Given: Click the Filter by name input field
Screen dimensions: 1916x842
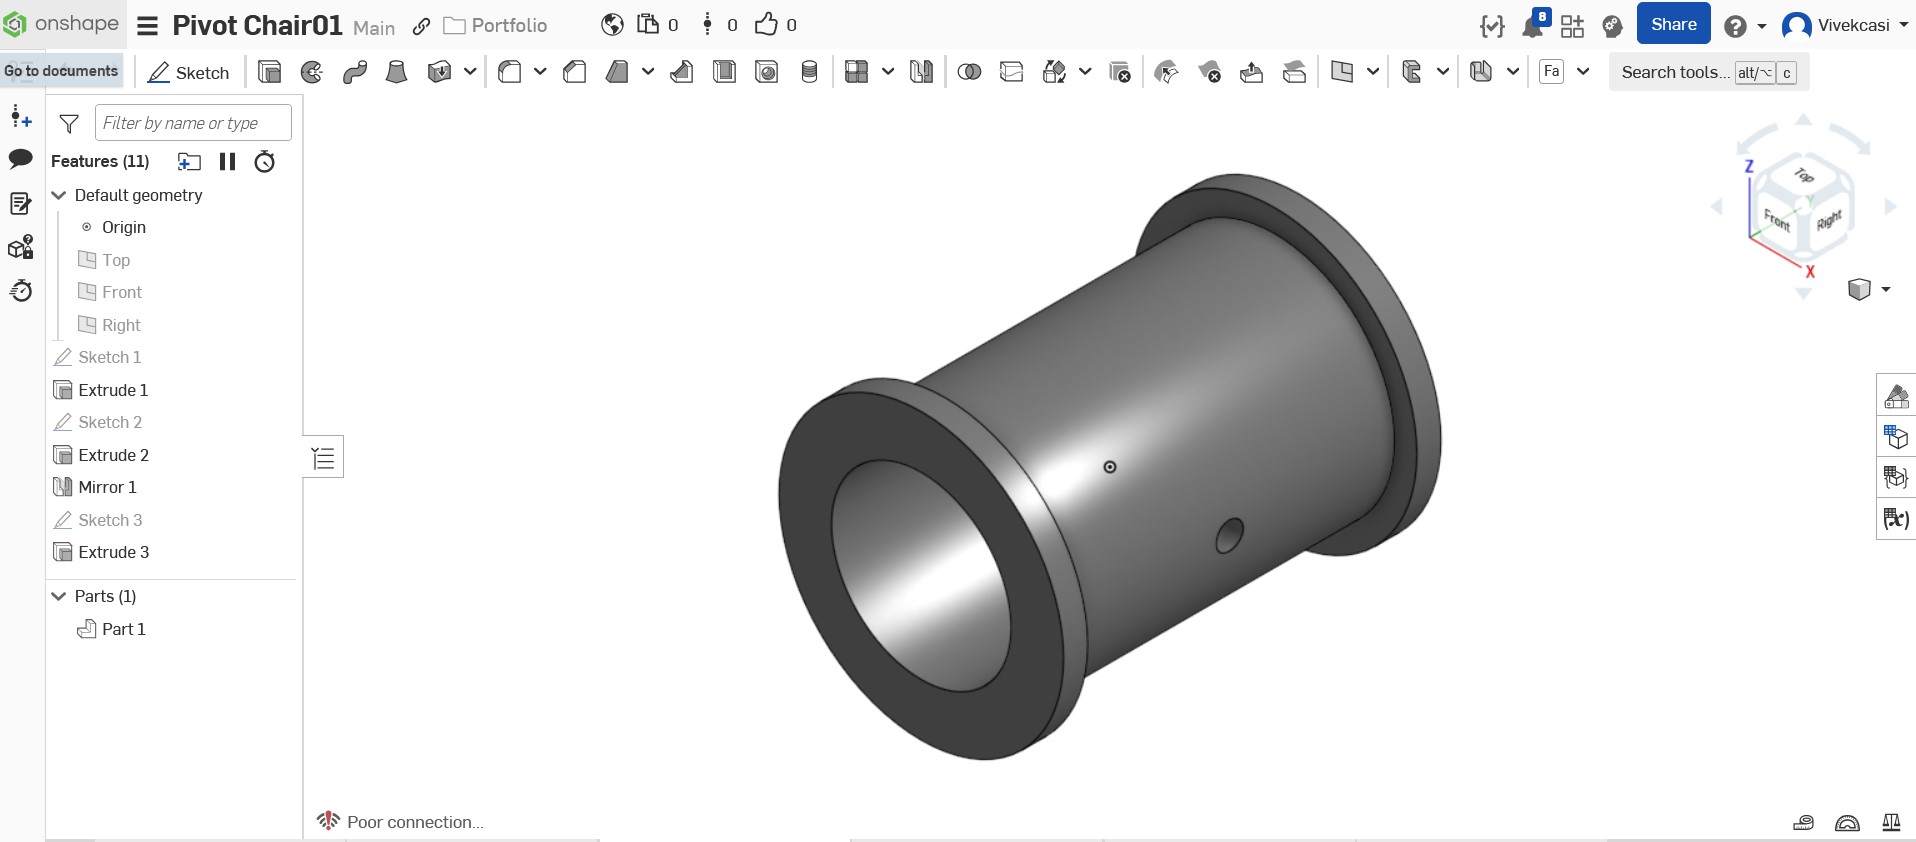Looking at the screenshot, I should (x=193, y=123).
